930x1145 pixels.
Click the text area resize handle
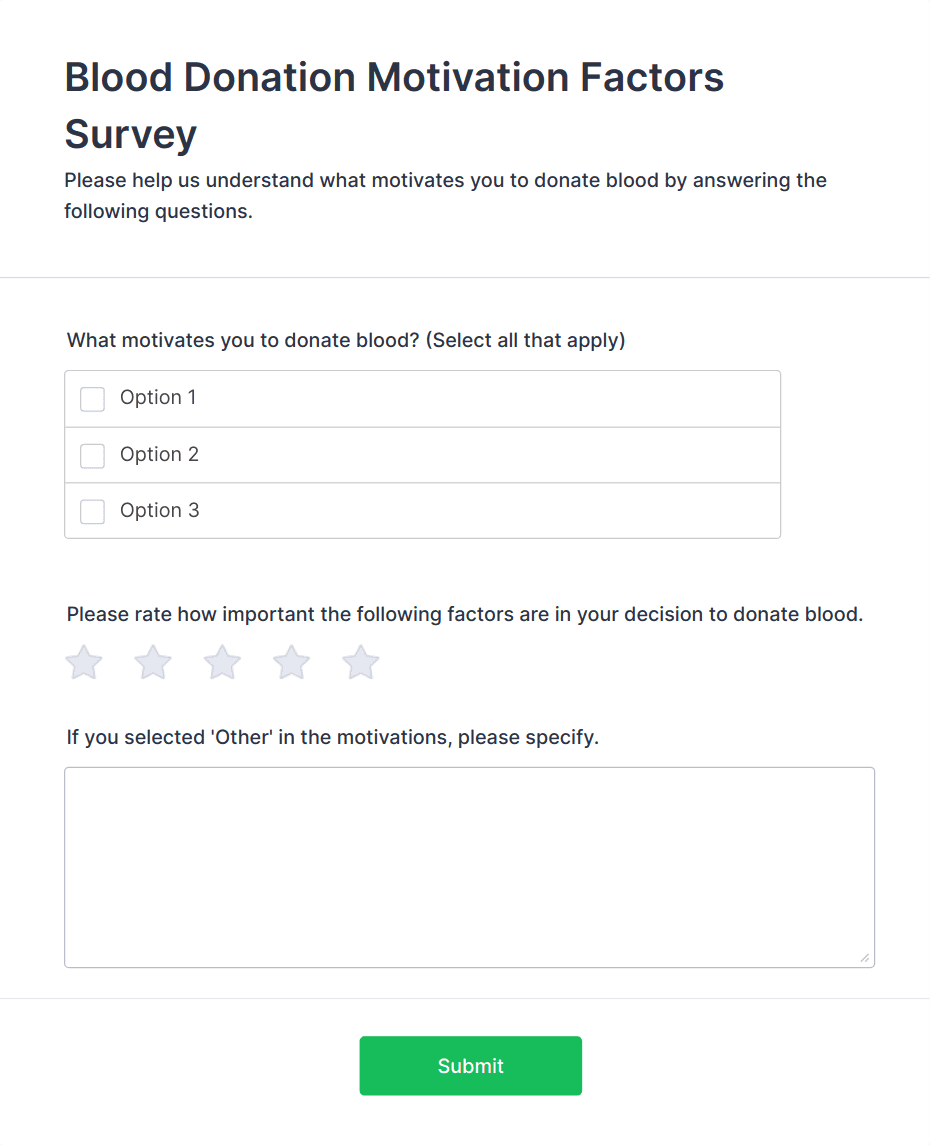[865, 958]
